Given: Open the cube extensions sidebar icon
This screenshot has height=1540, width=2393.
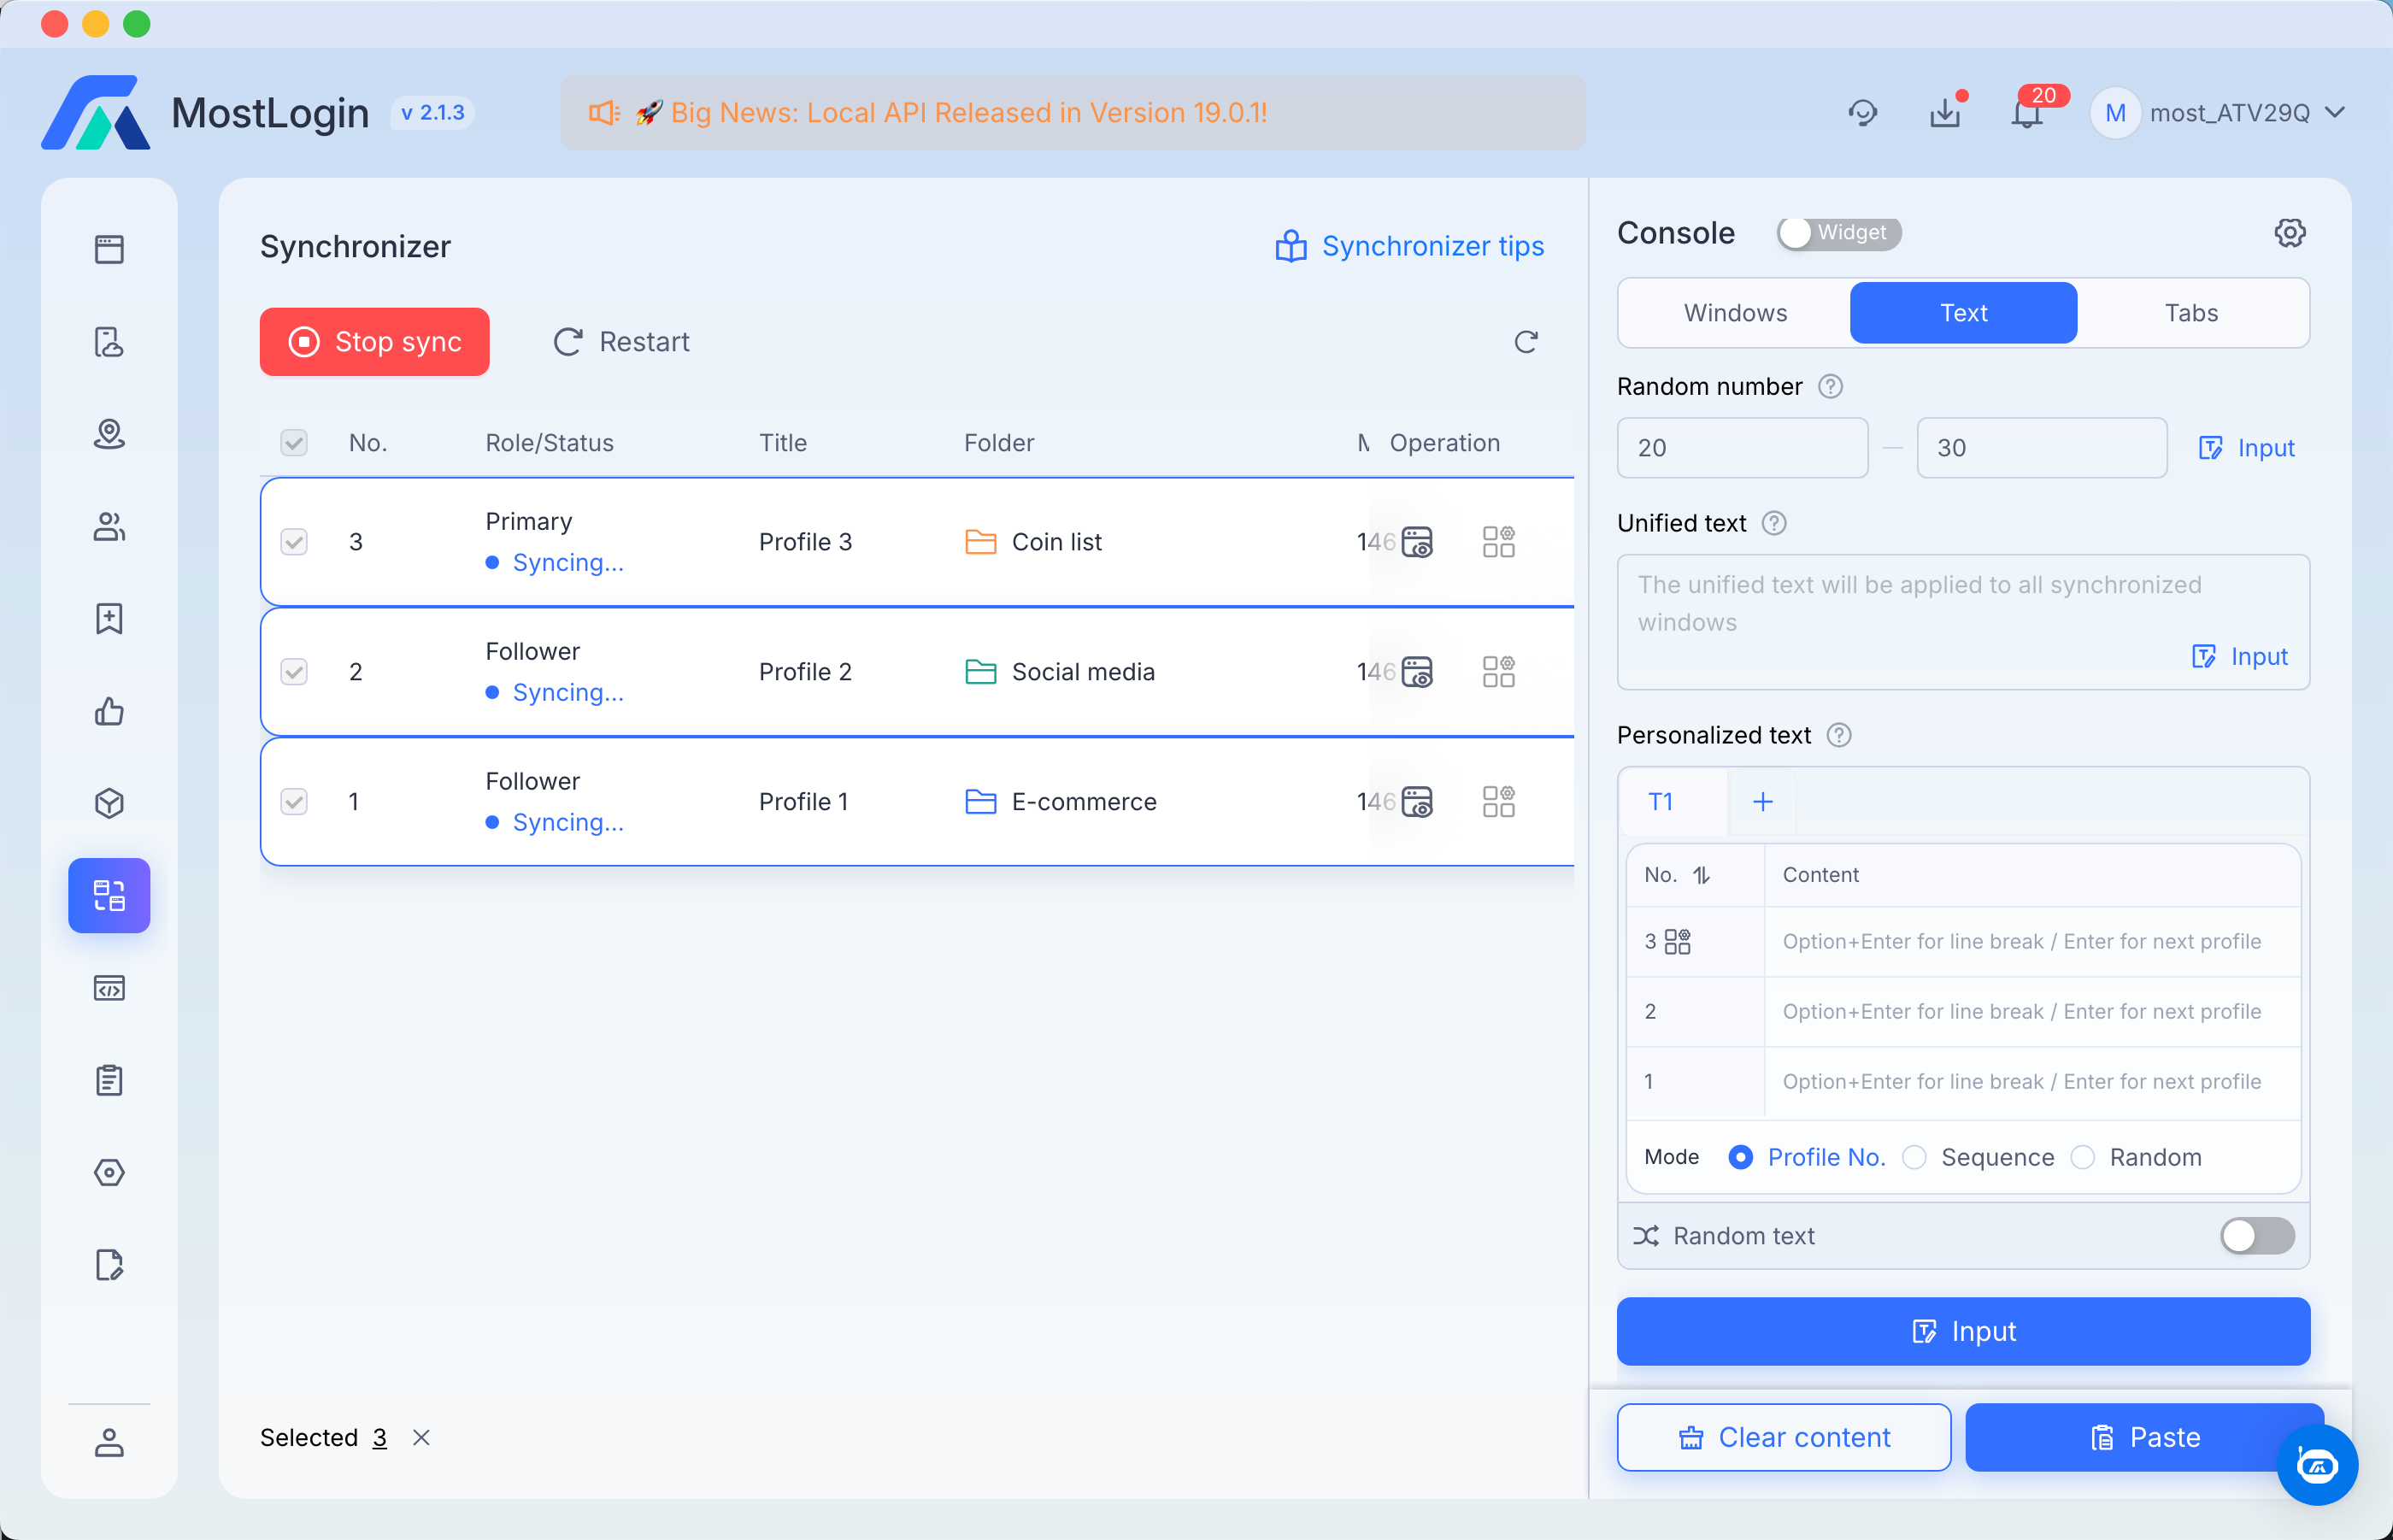Looking at the screenshot, I should coord(109,803).
